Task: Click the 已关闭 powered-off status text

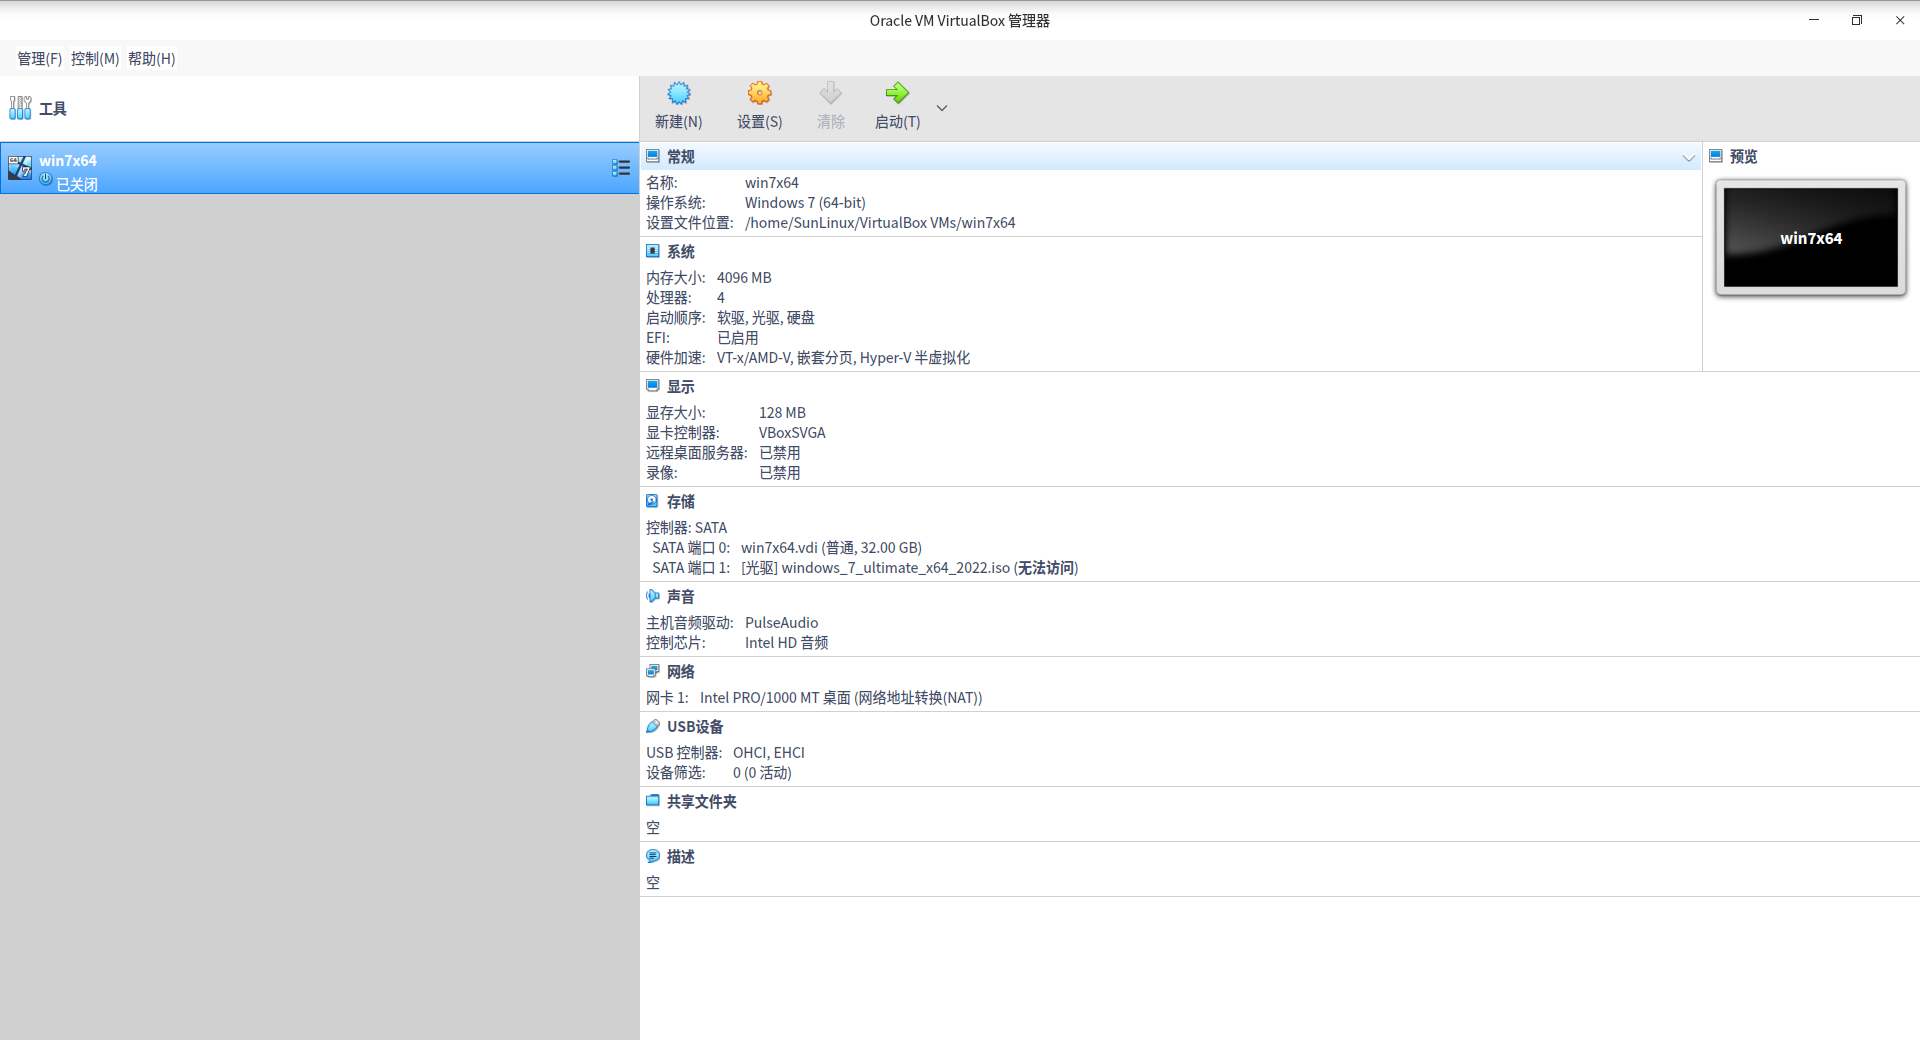Action: [77, 185]
